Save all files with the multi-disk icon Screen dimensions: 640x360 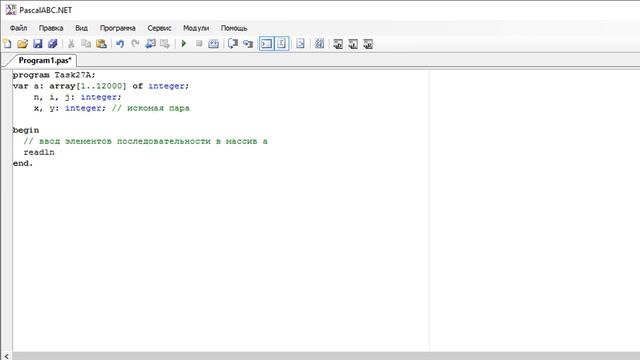coord(53,44)
